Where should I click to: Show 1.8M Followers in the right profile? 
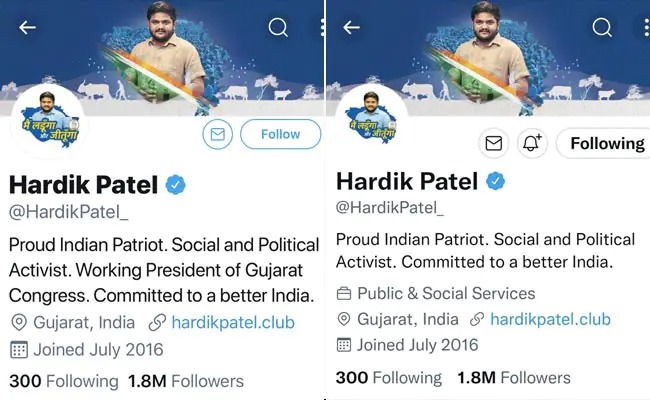click(x=513, y=377)
